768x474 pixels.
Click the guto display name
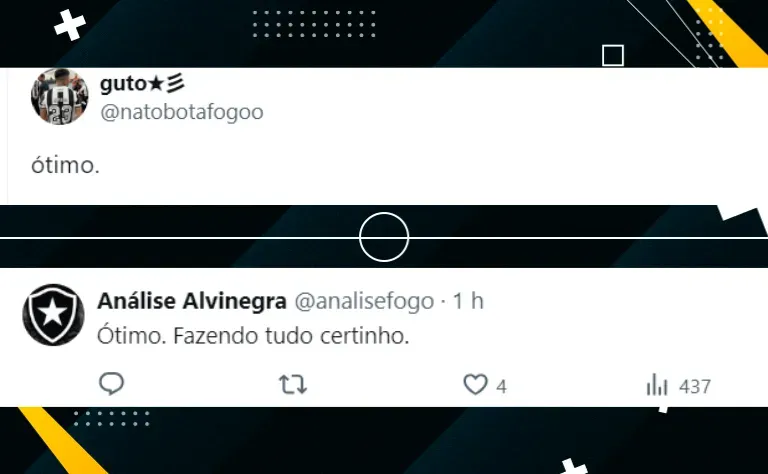click(142, 84)
